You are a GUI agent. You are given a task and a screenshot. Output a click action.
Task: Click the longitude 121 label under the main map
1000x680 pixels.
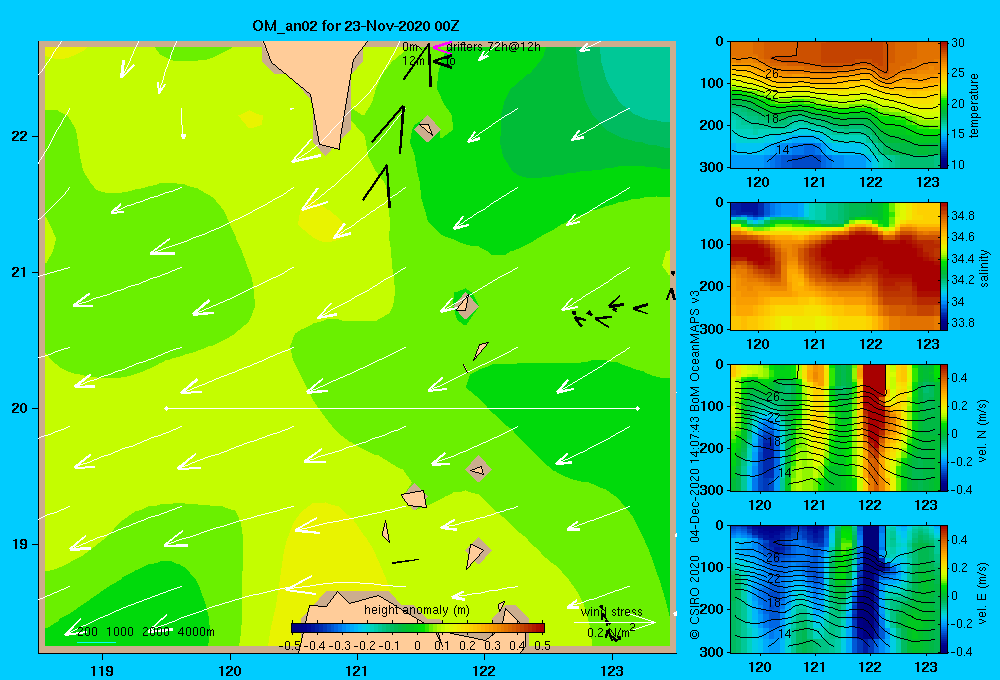357,670
